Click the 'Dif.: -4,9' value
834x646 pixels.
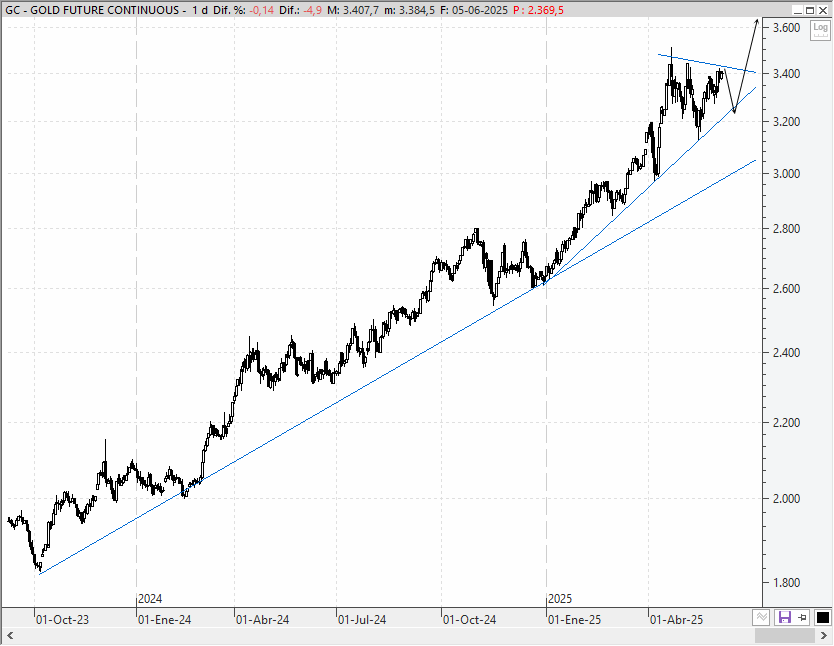coord(300,10)
